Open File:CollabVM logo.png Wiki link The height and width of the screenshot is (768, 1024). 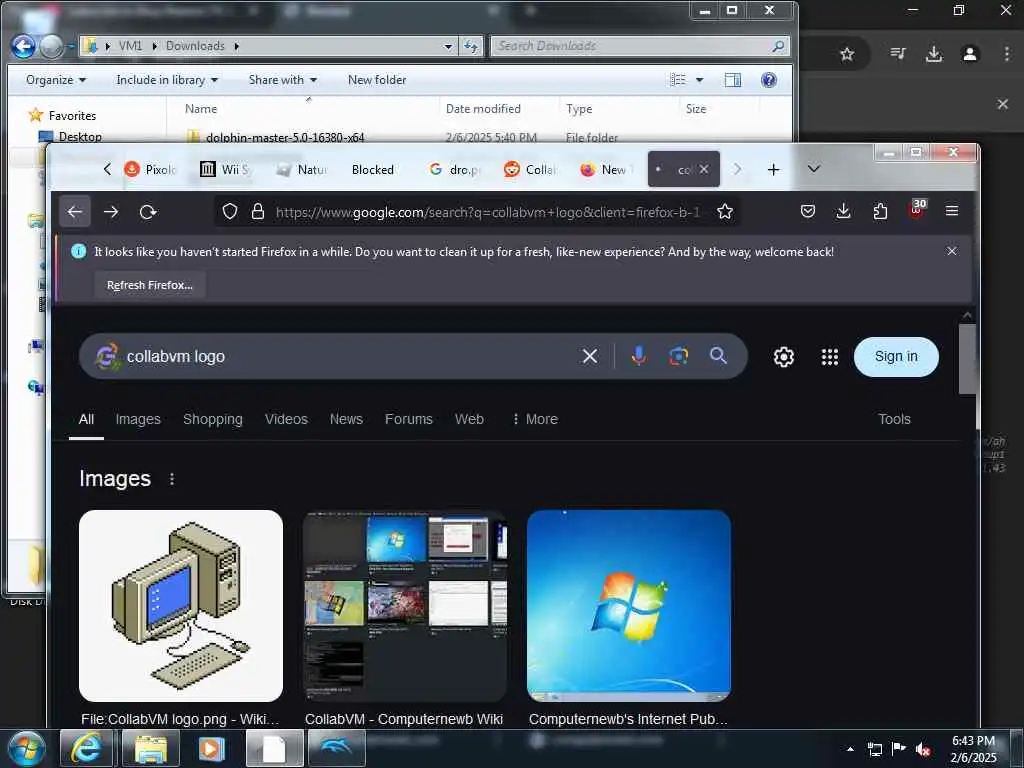(x=180, y=719)
